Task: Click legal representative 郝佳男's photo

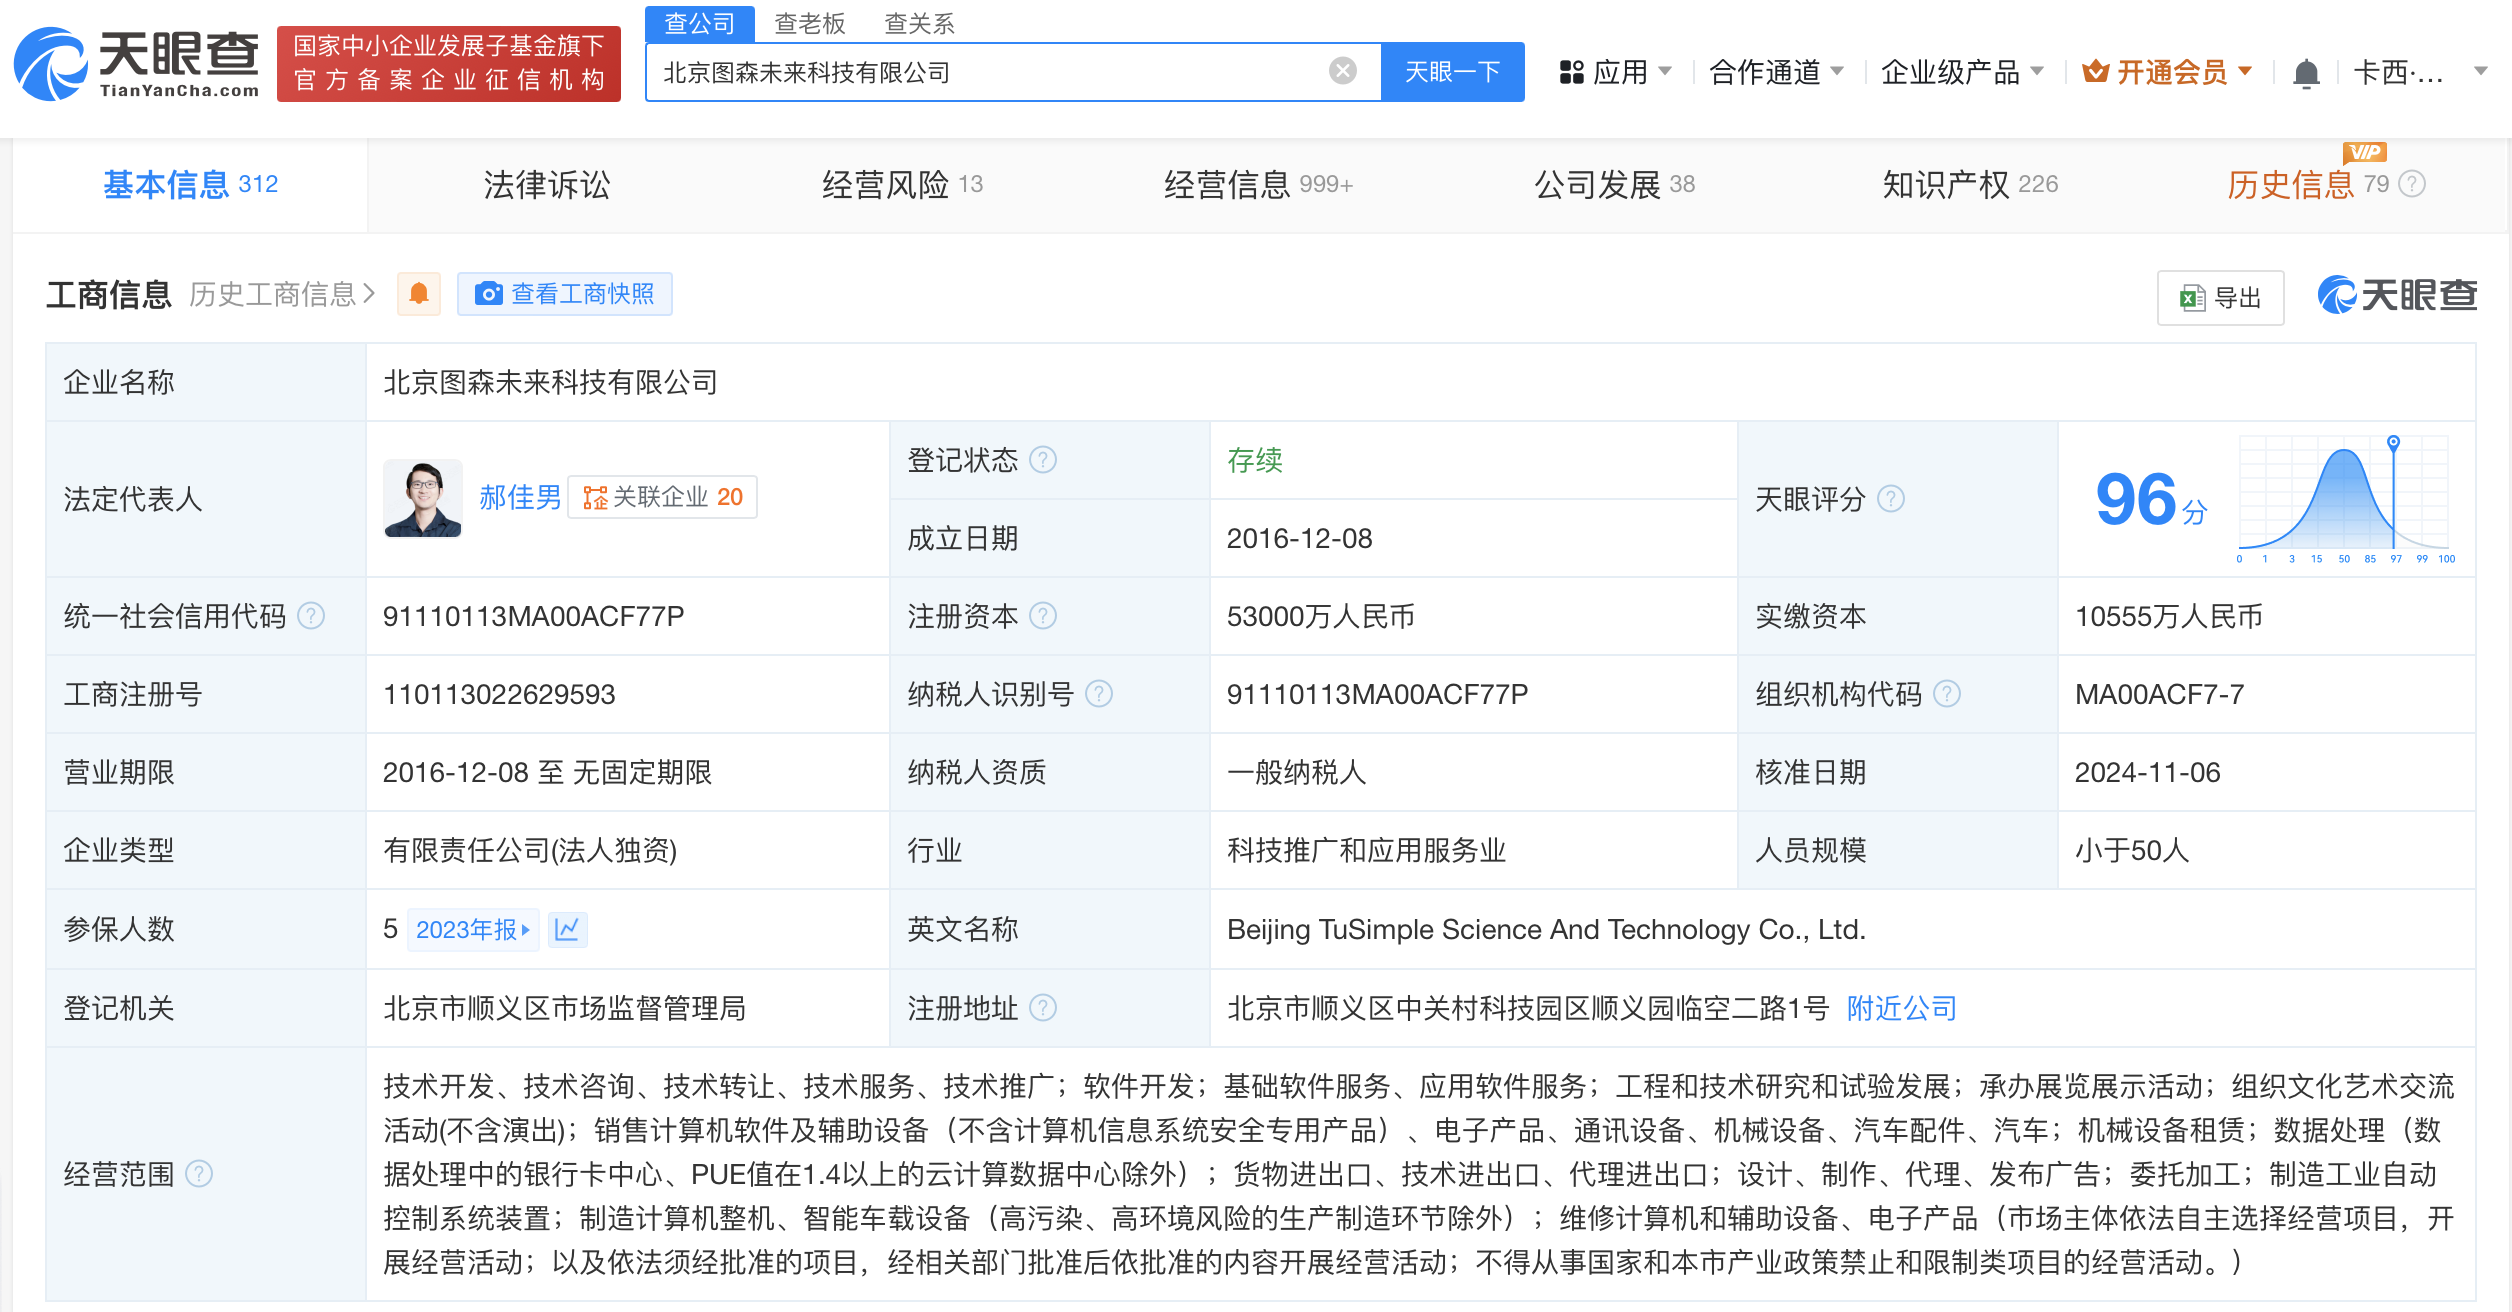Action: (x=422, y=498)
